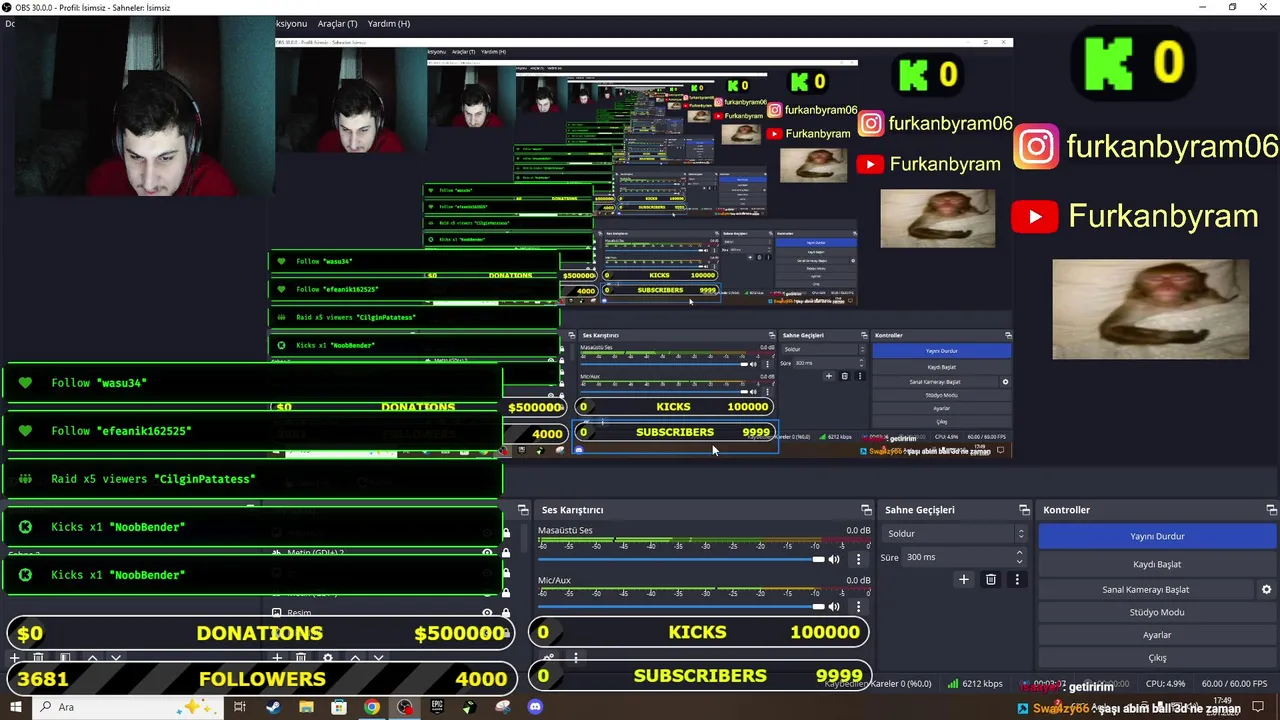
Task: Click the 6212 kbps bitrate status
Action: 975,684
